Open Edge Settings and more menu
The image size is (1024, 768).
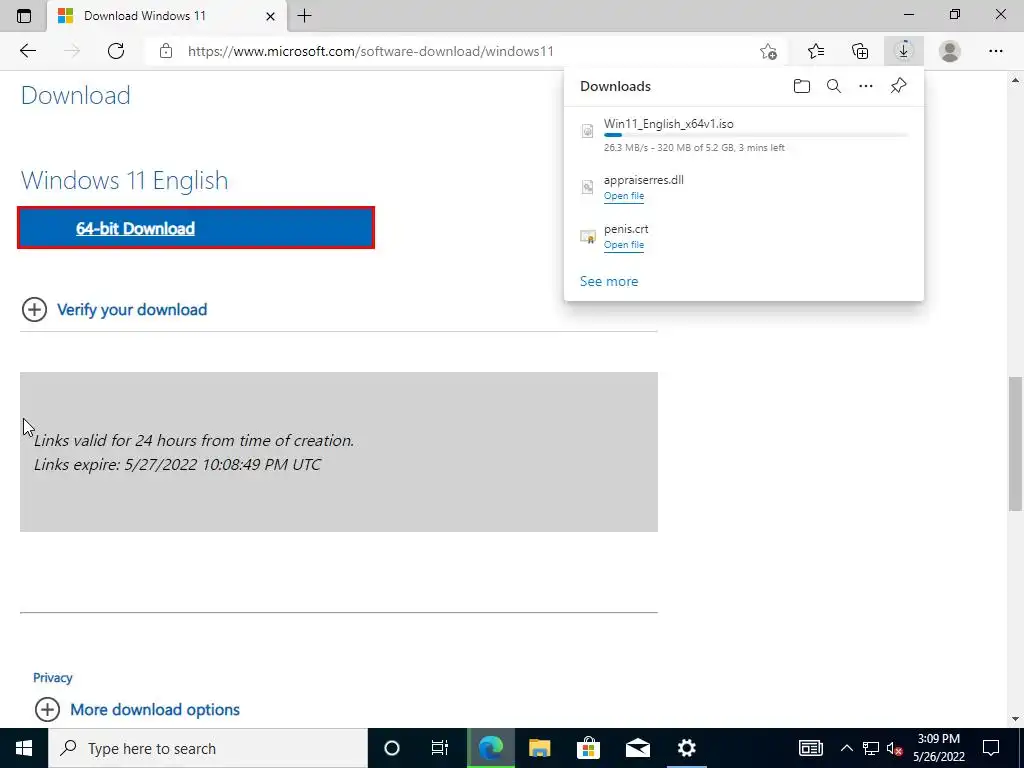click(x=995, y=51)
